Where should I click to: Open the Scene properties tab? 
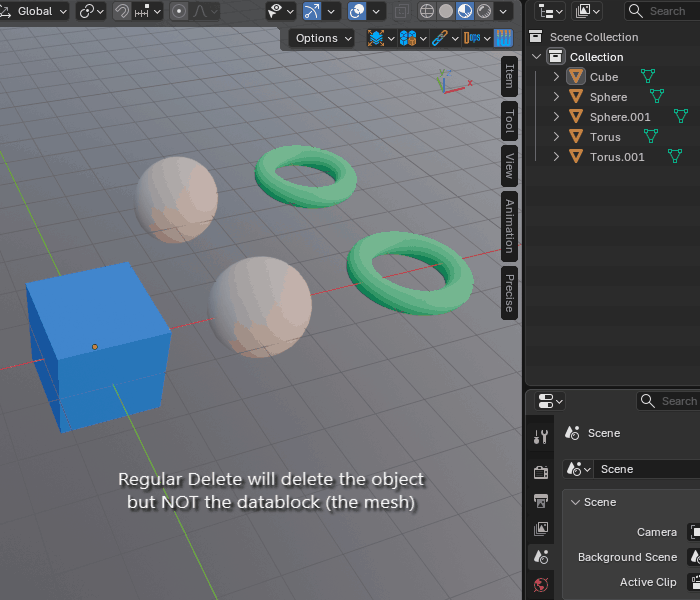541,557
